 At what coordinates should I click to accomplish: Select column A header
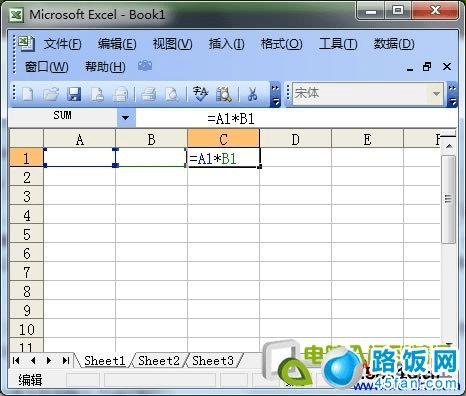[79, 139]
